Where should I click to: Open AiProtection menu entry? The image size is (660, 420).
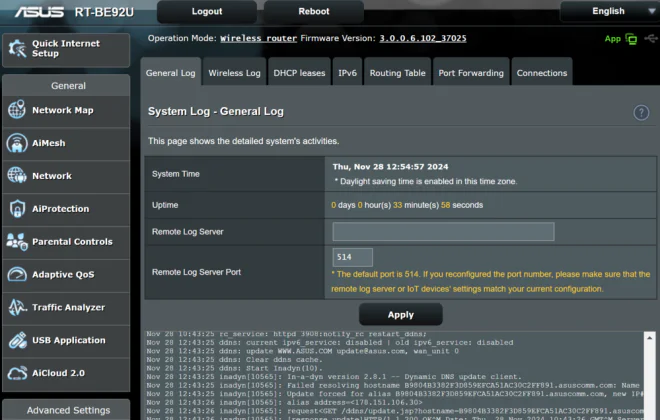tap(66, 209)
